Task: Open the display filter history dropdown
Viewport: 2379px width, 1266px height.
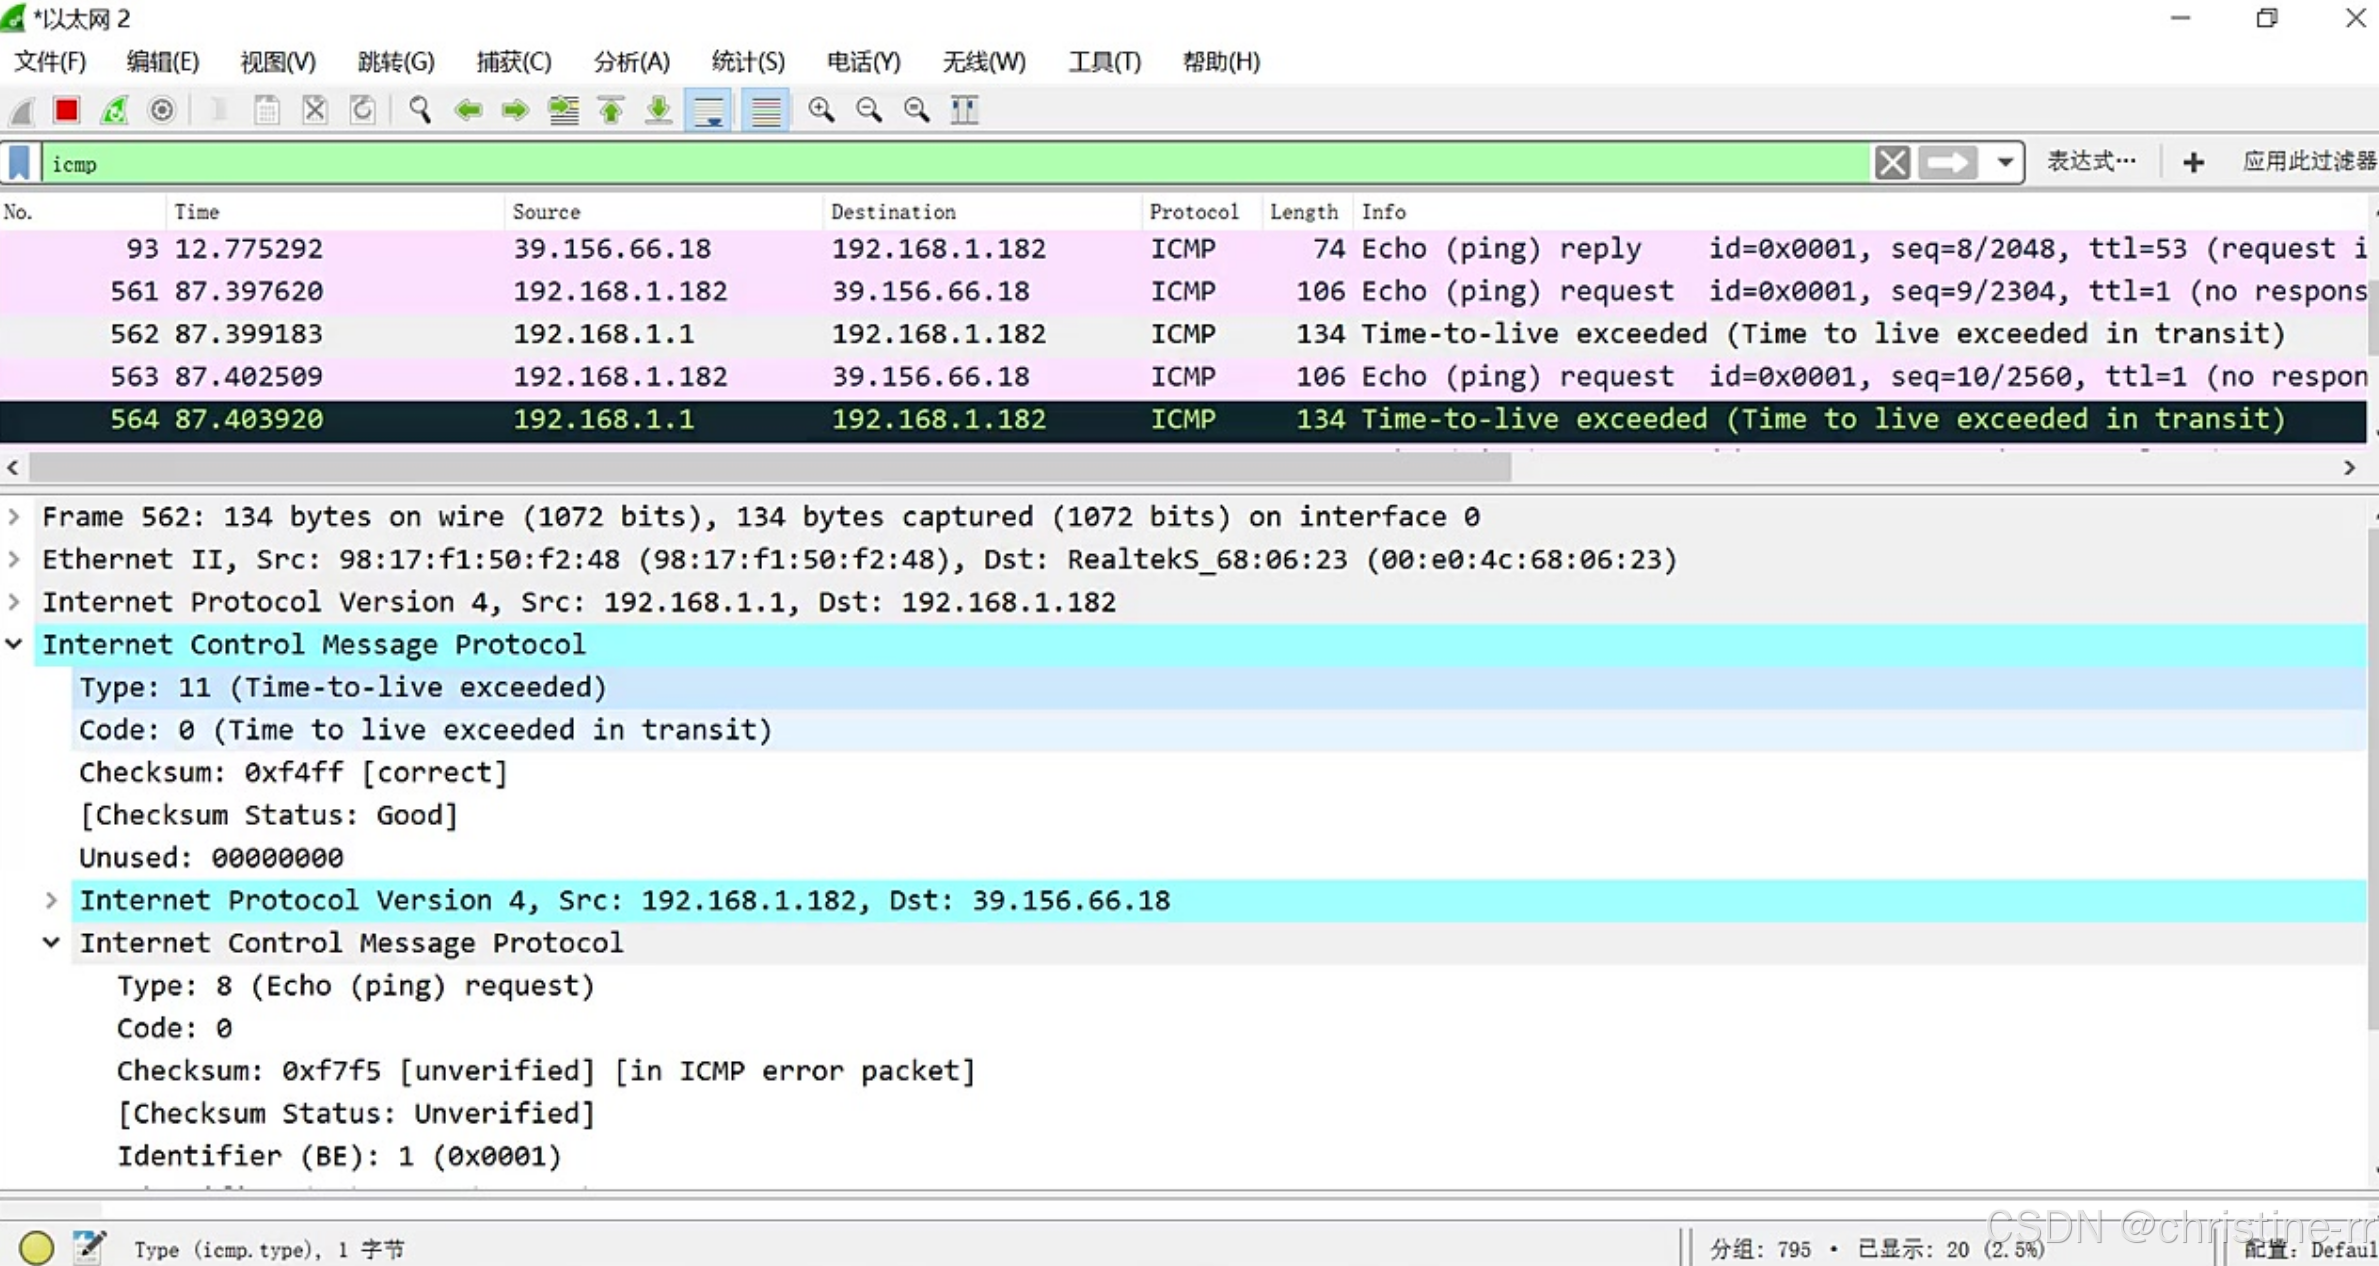Action: coord(2005,163)
